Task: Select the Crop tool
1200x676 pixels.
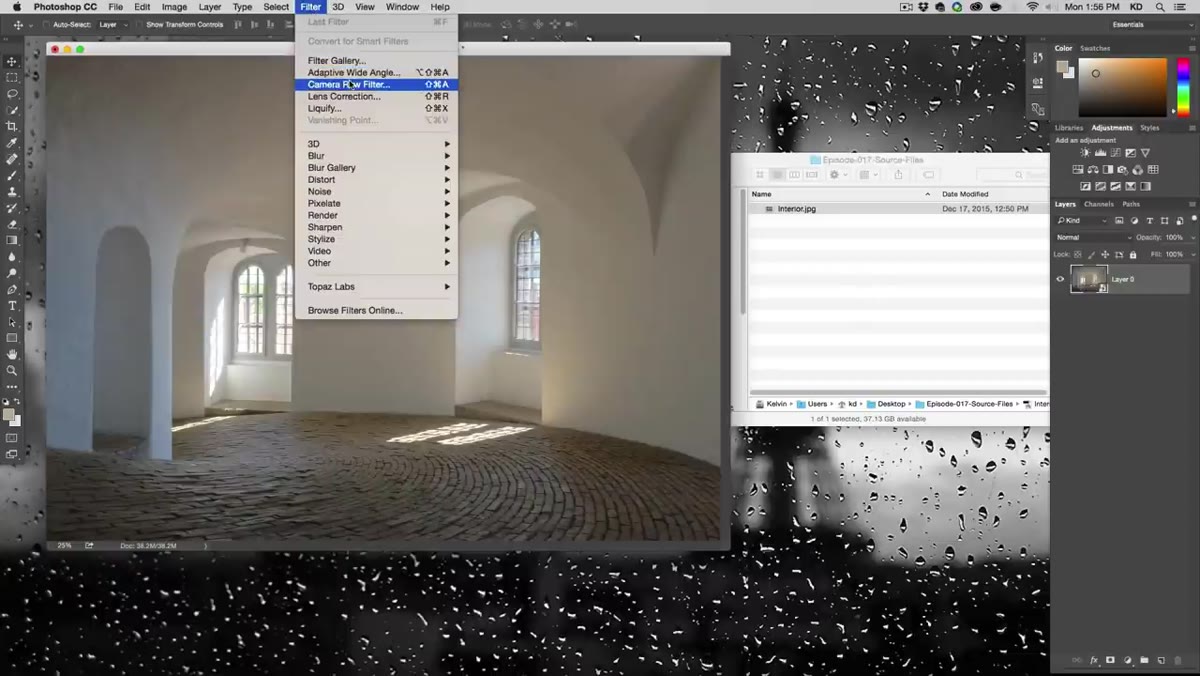Action: pos(13,126)
